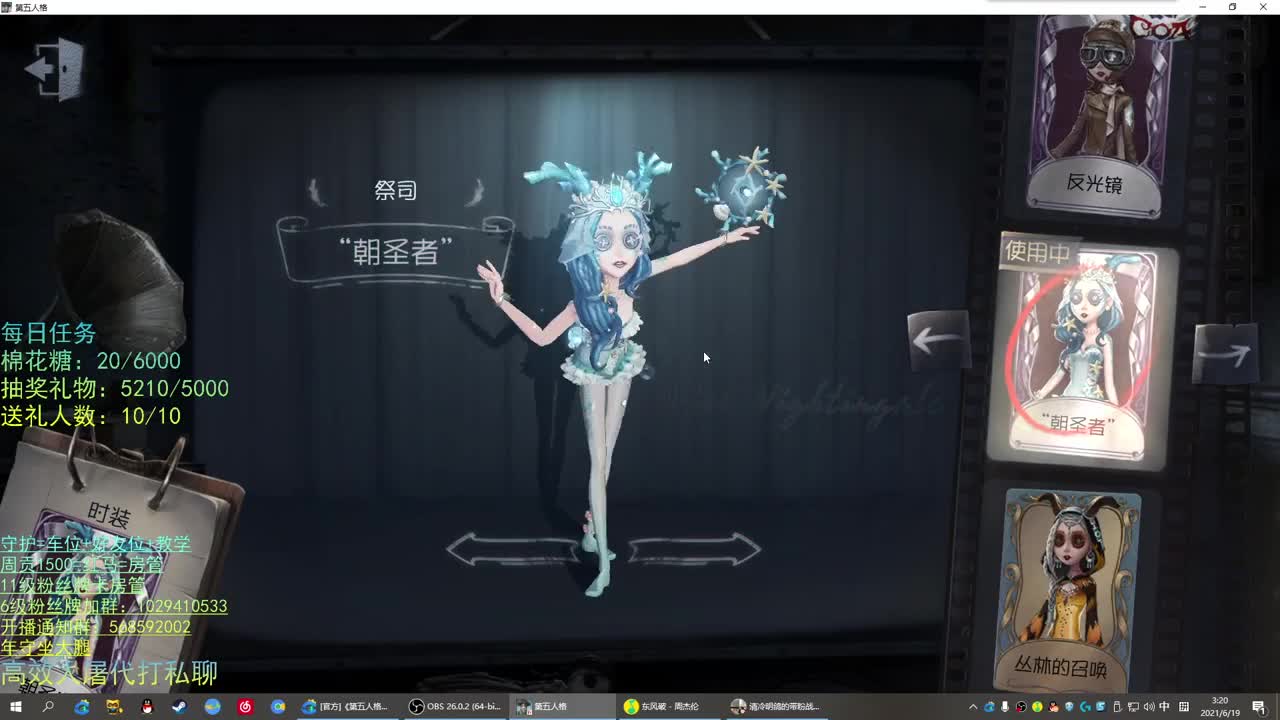Open the Windows Start menu

[16, 707]
